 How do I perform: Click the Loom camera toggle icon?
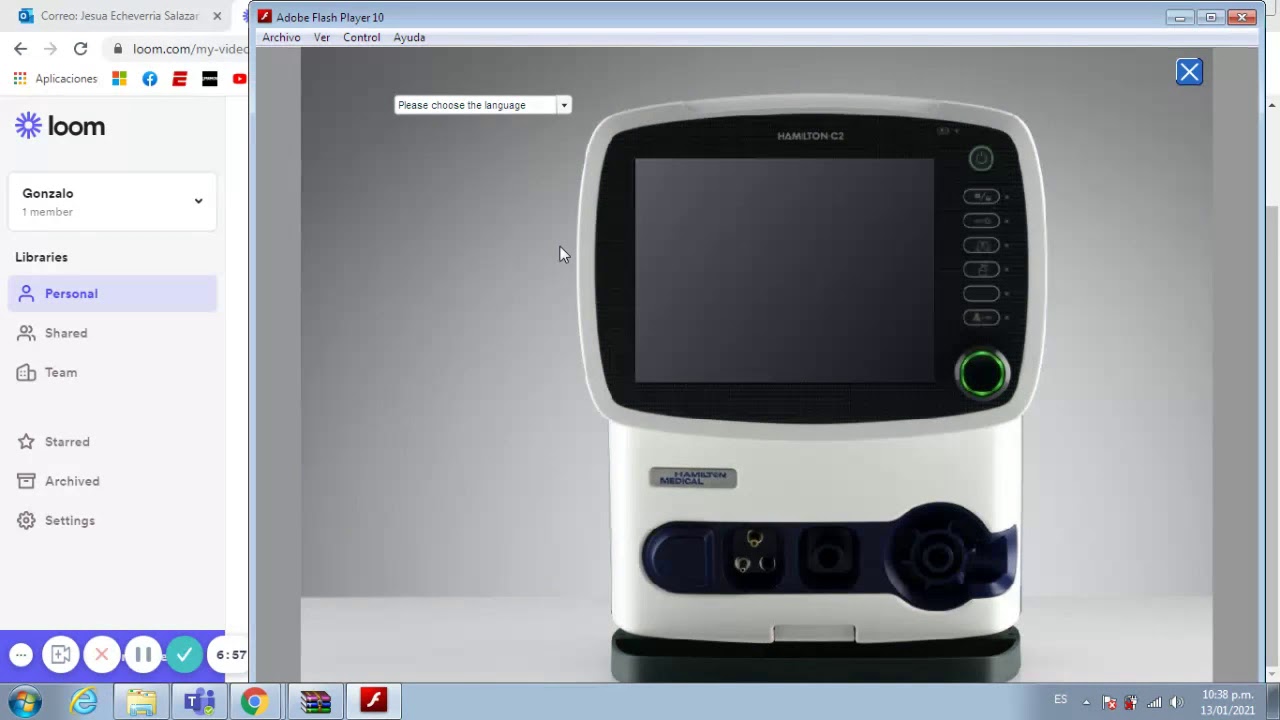[60, 655]
